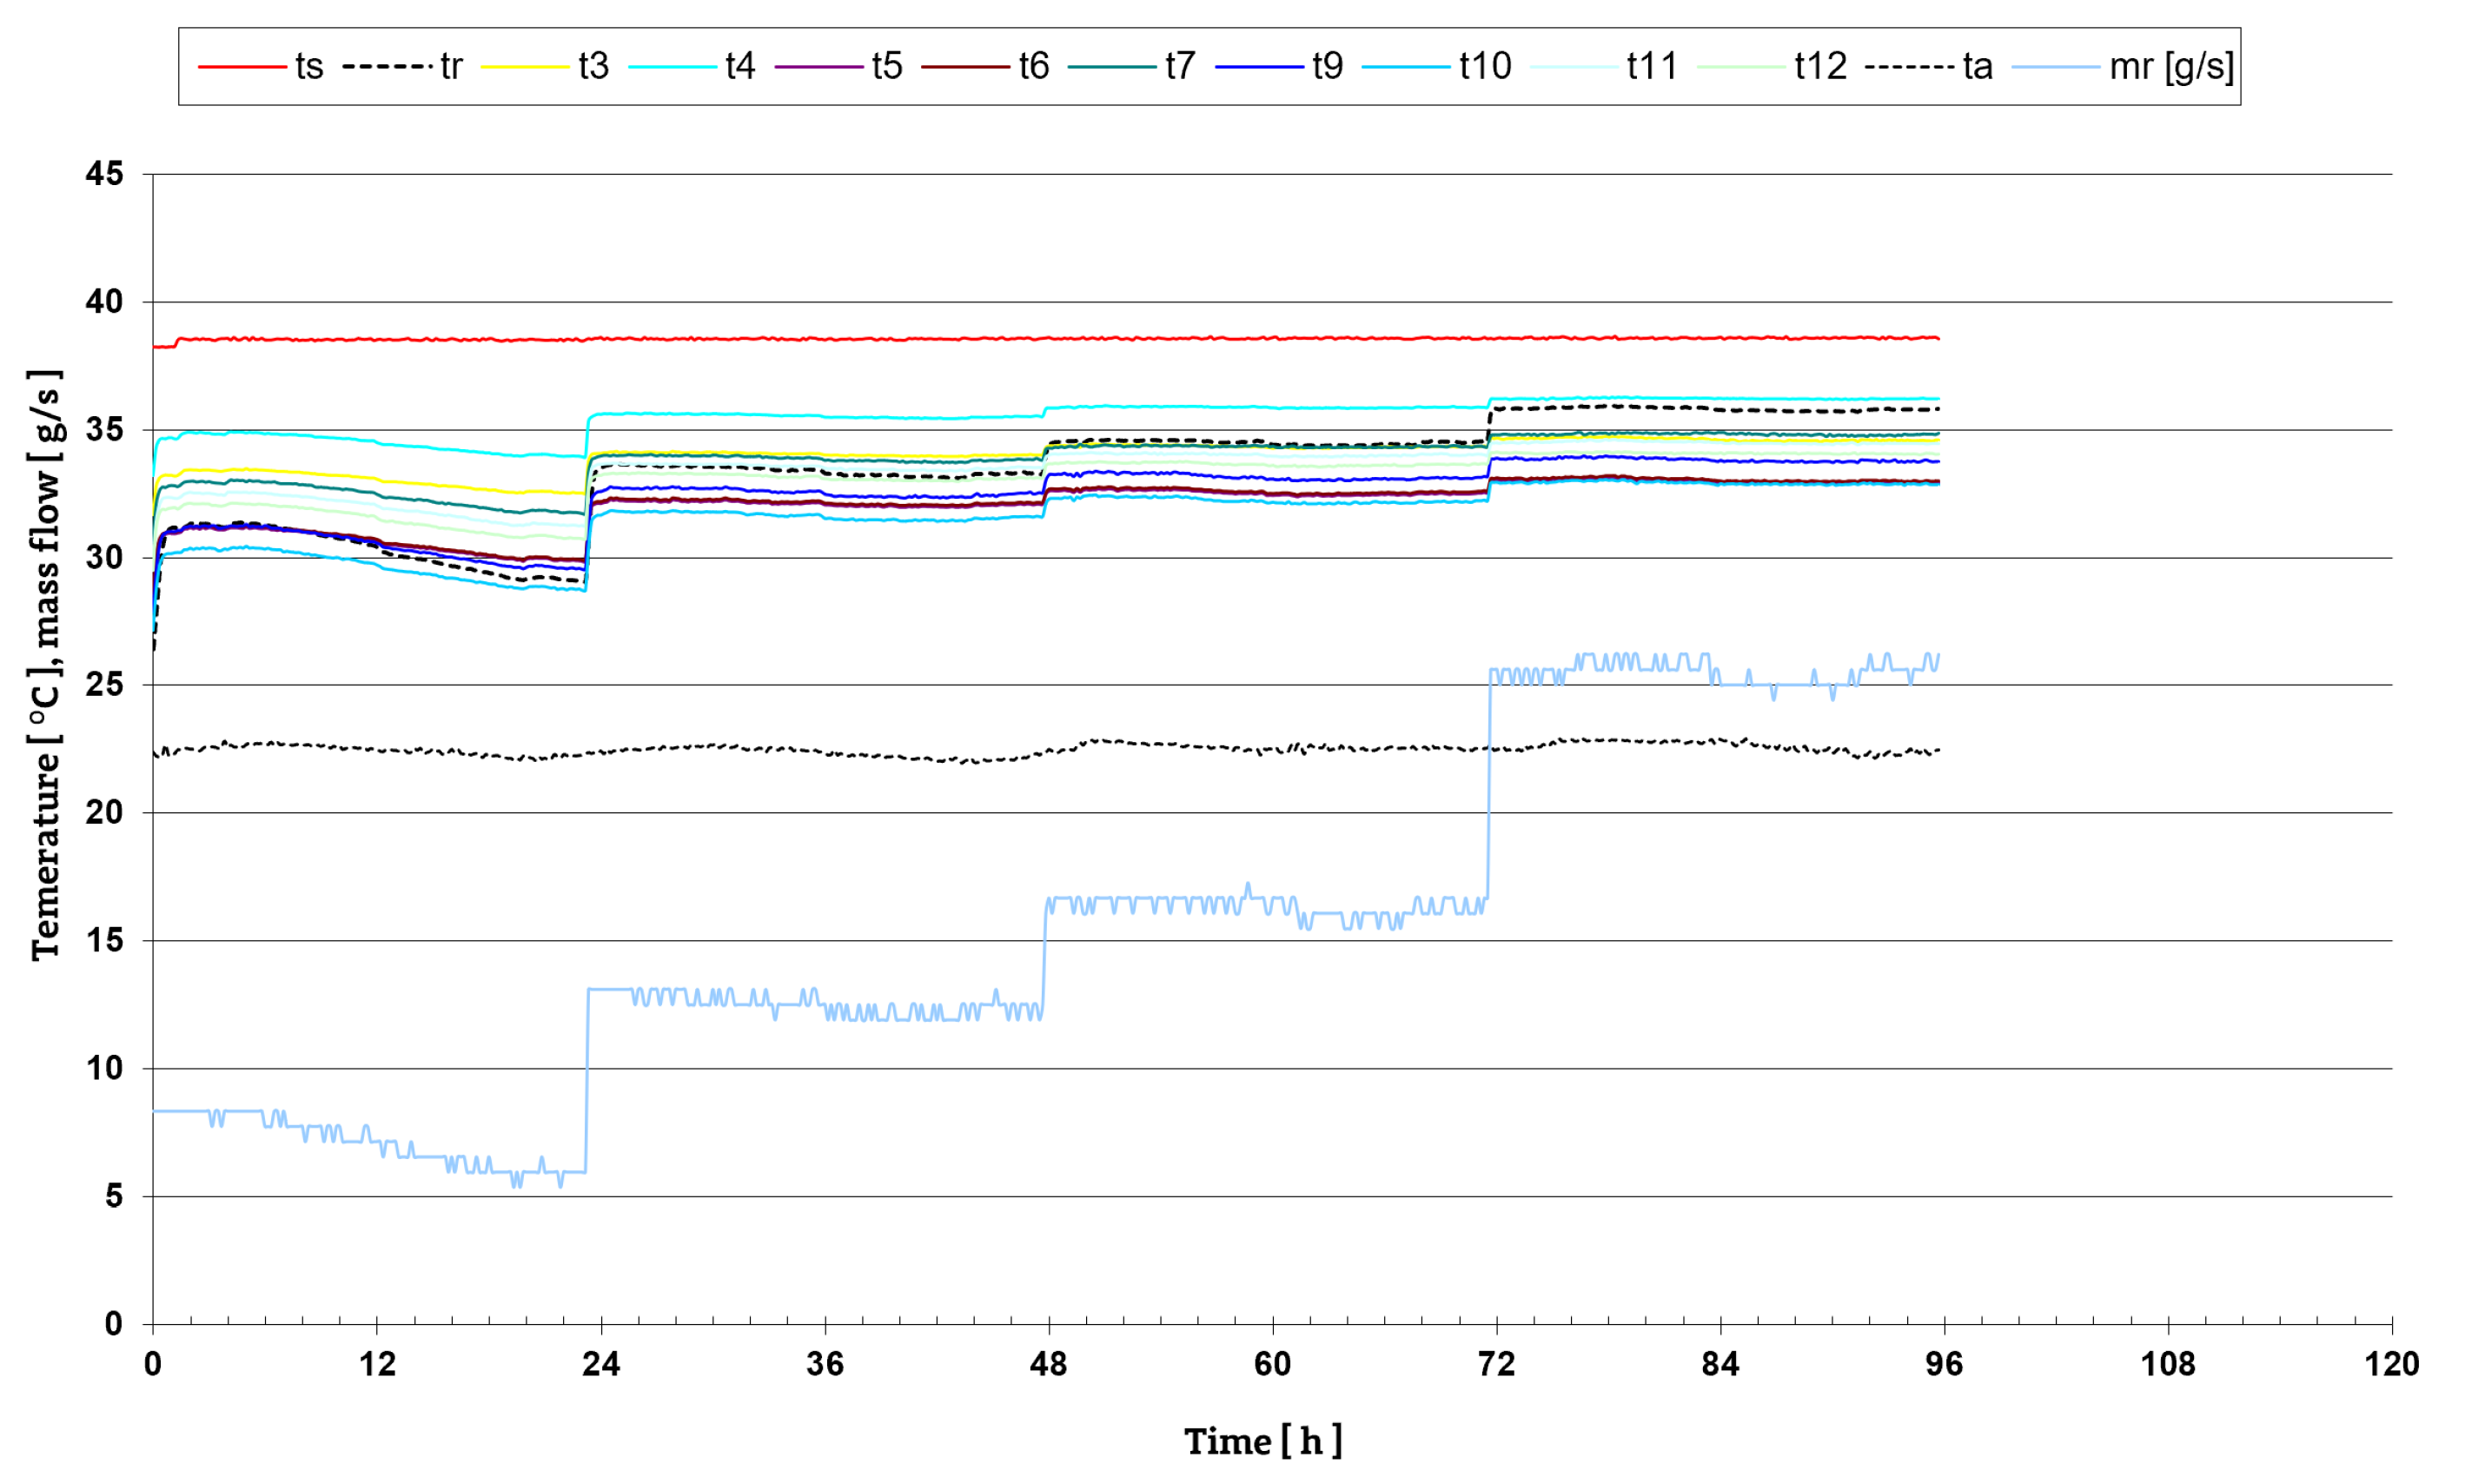Screen dimensions: 2465x1484
Task: Select the t6 legend entry
Action: tap(1033, 67)
